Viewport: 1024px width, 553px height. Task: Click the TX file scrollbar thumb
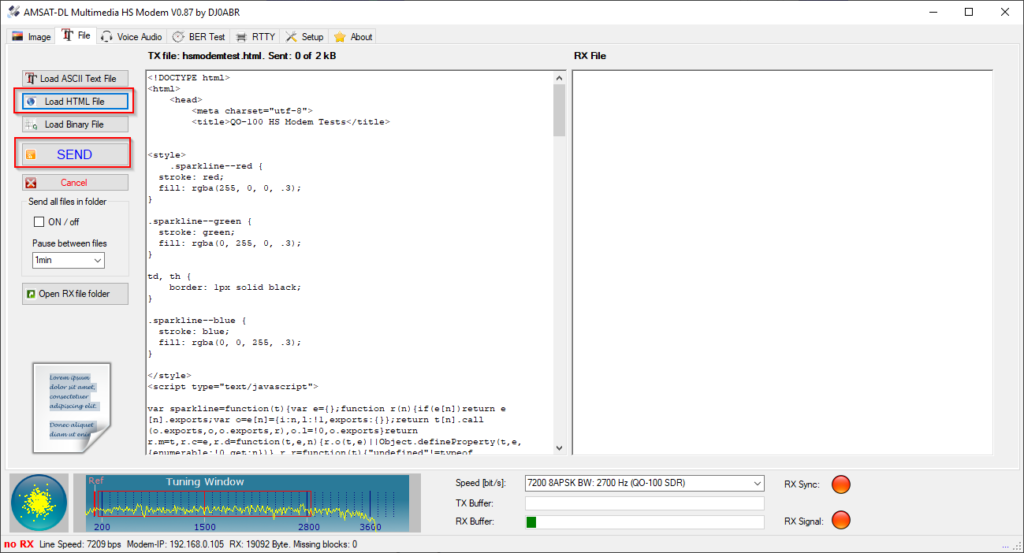tap(559, 110)
